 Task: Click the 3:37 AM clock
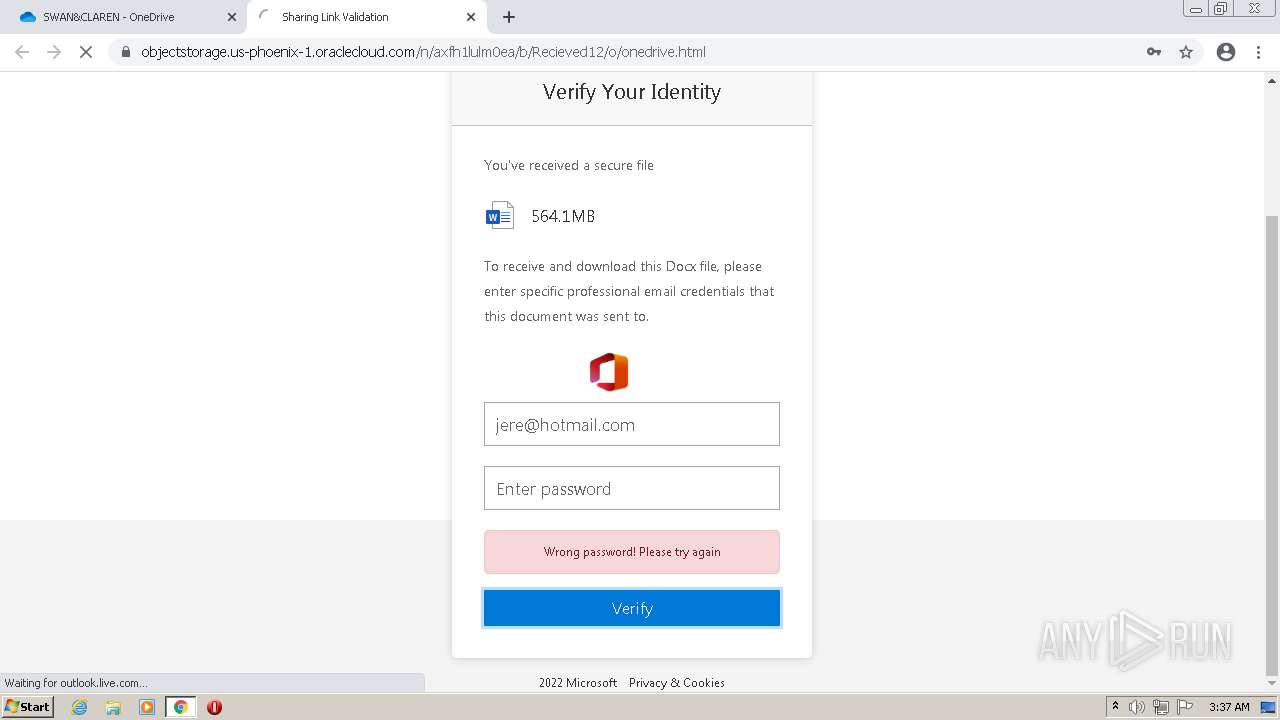coord(1229,707)
